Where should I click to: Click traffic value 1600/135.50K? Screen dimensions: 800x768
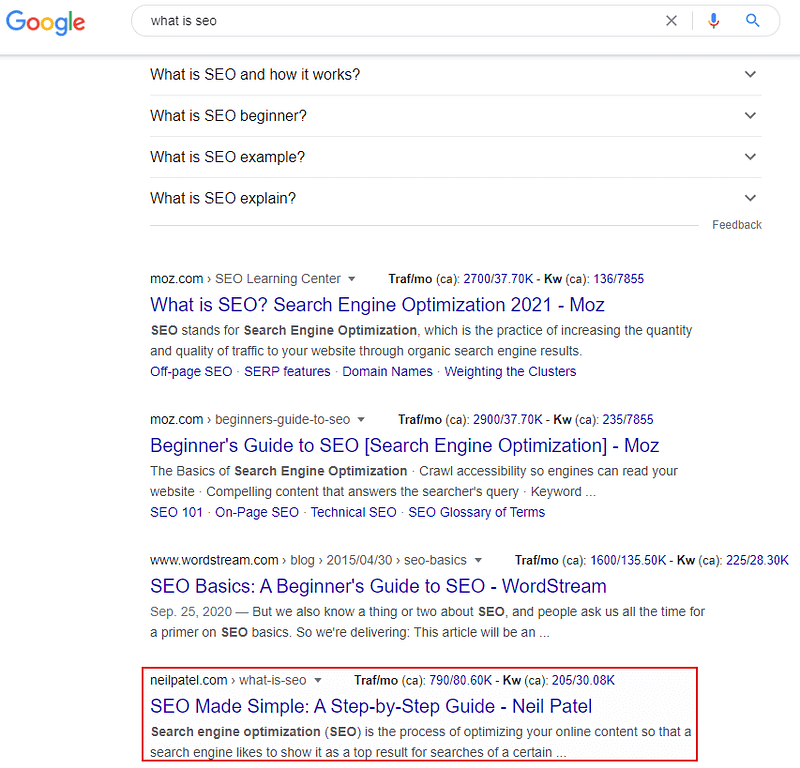point(628,560)
